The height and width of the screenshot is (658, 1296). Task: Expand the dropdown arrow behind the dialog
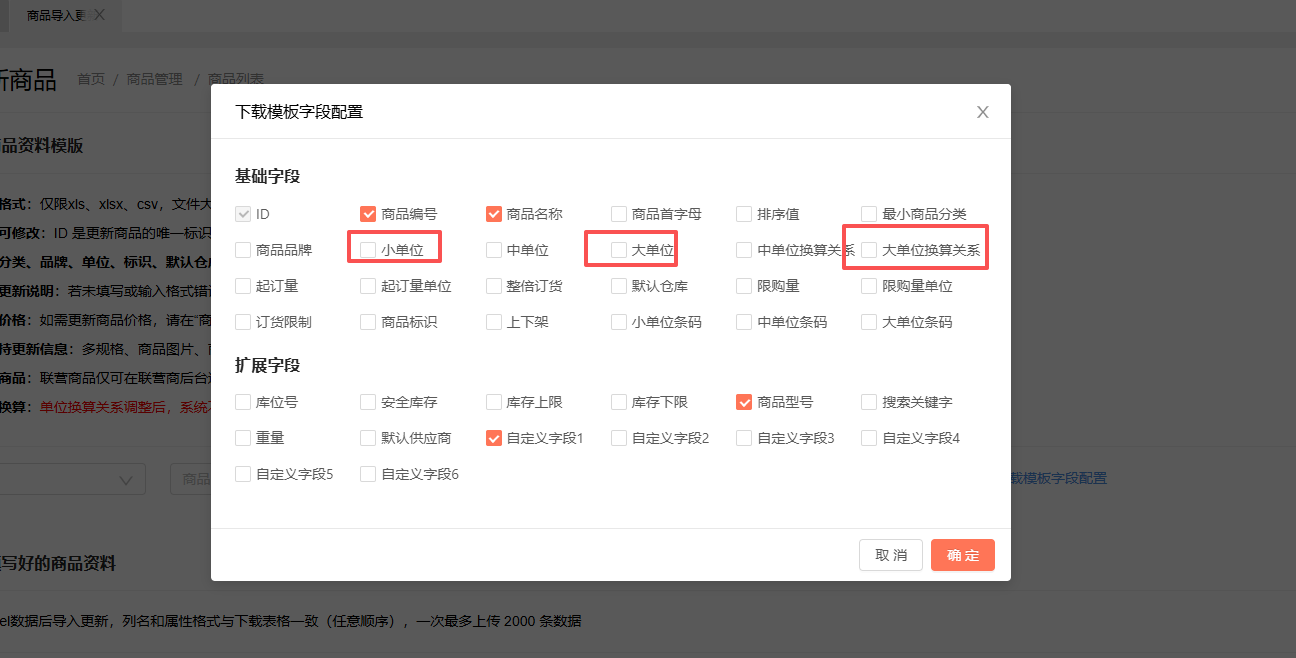(x=127, y=480)
